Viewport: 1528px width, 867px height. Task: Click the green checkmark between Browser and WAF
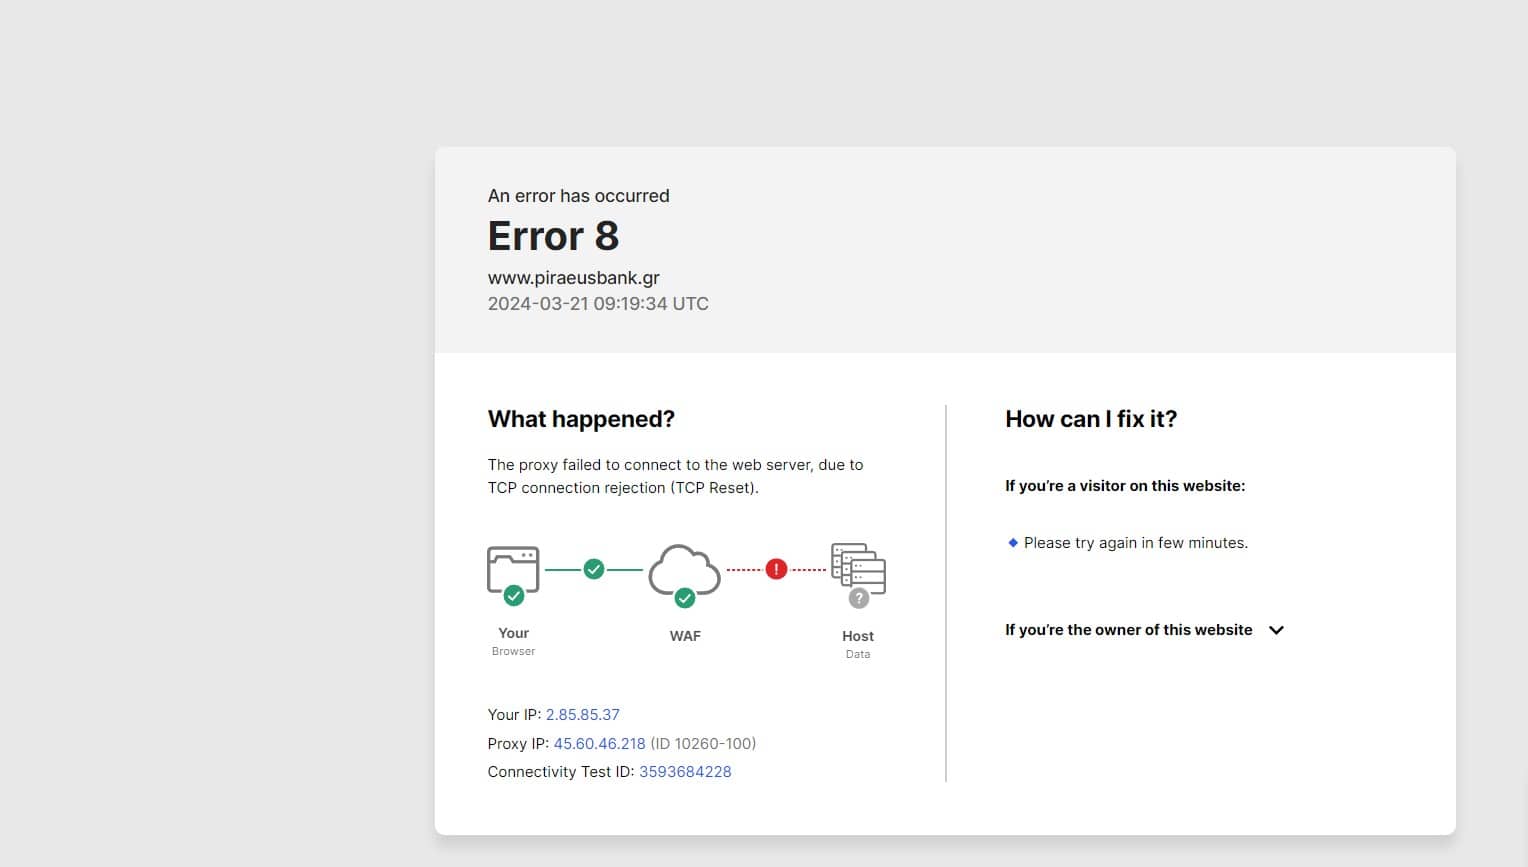coord(594,568)
